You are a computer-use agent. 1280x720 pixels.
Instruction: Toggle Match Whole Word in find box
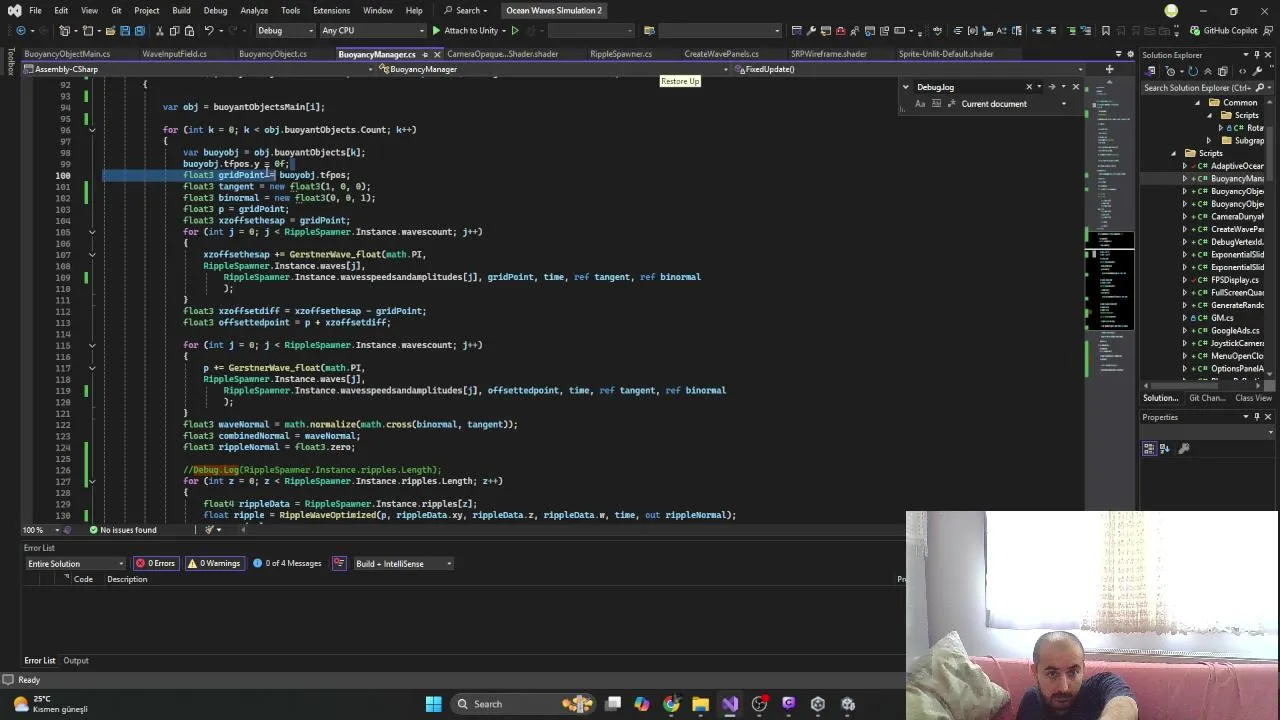click(936, 104)
